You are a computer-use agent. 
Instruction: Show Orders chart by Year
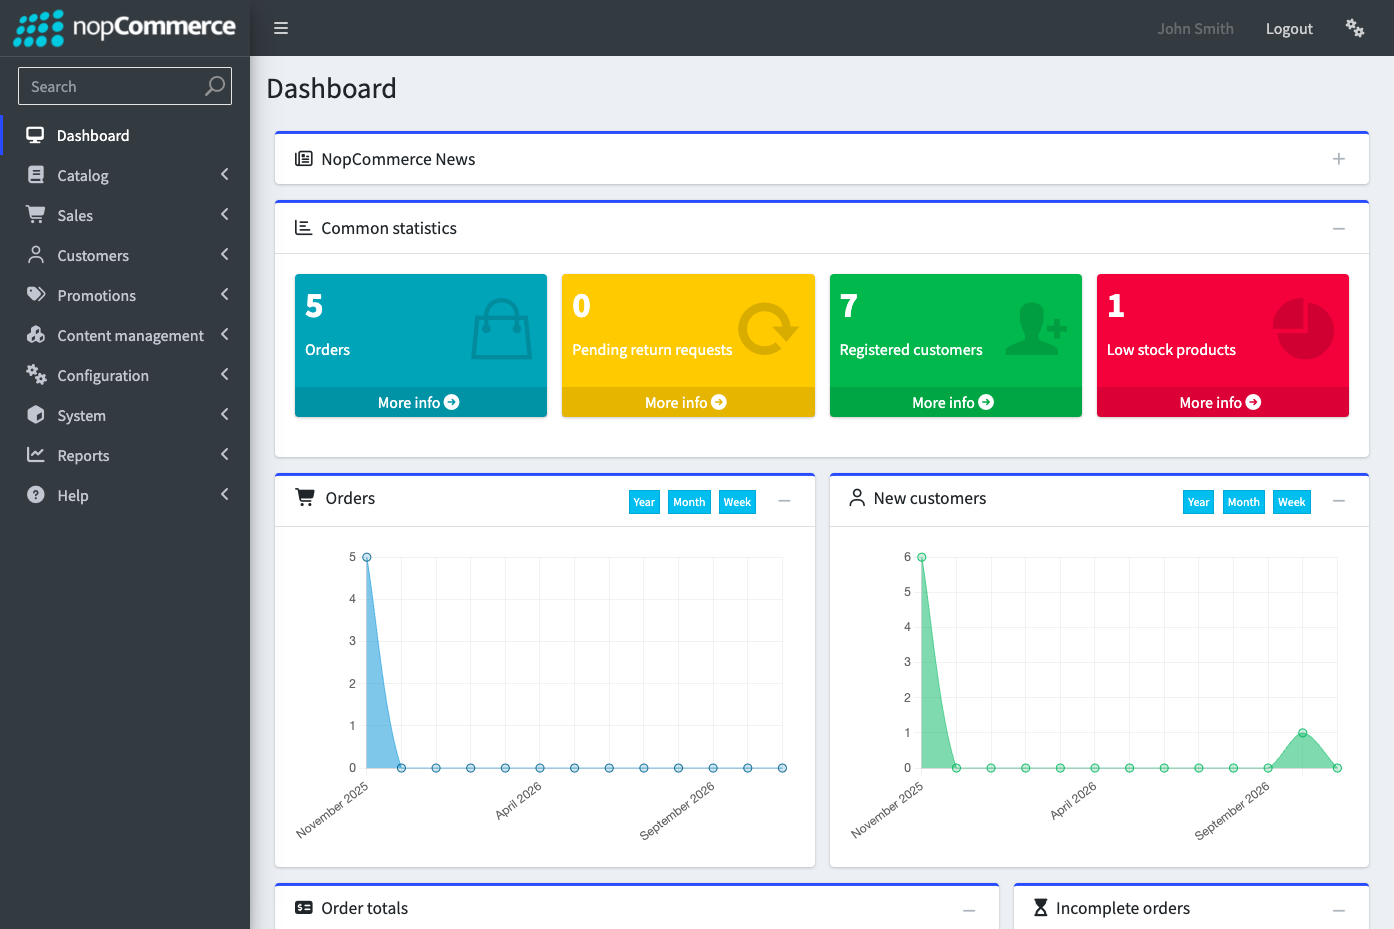[x=644, y=502]
